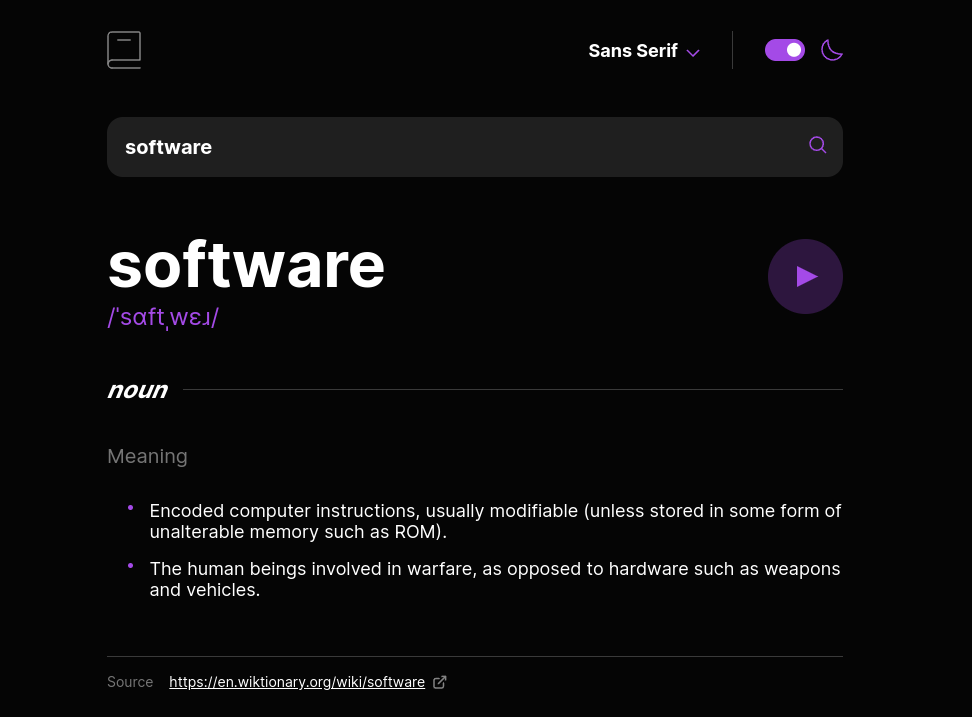
Task: Click the magnifier search icon
Action: [x=818, y=145]
